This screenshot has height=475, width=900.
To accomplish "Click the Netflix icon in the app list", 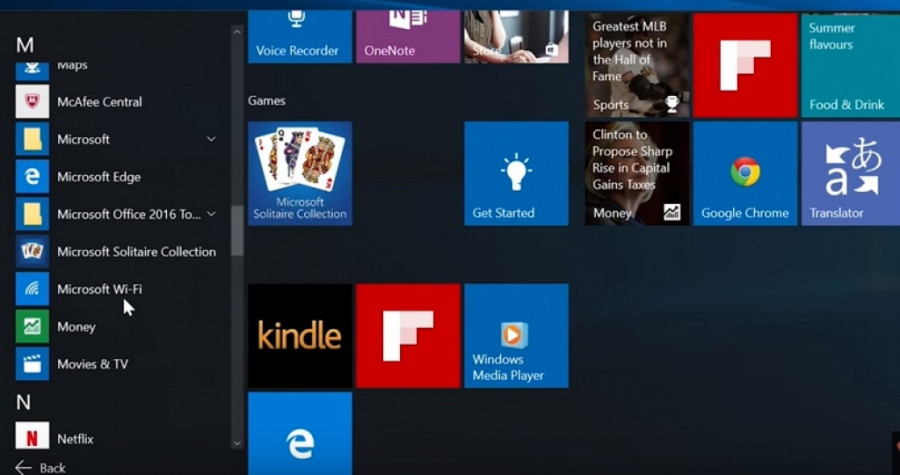I will 32,438.
